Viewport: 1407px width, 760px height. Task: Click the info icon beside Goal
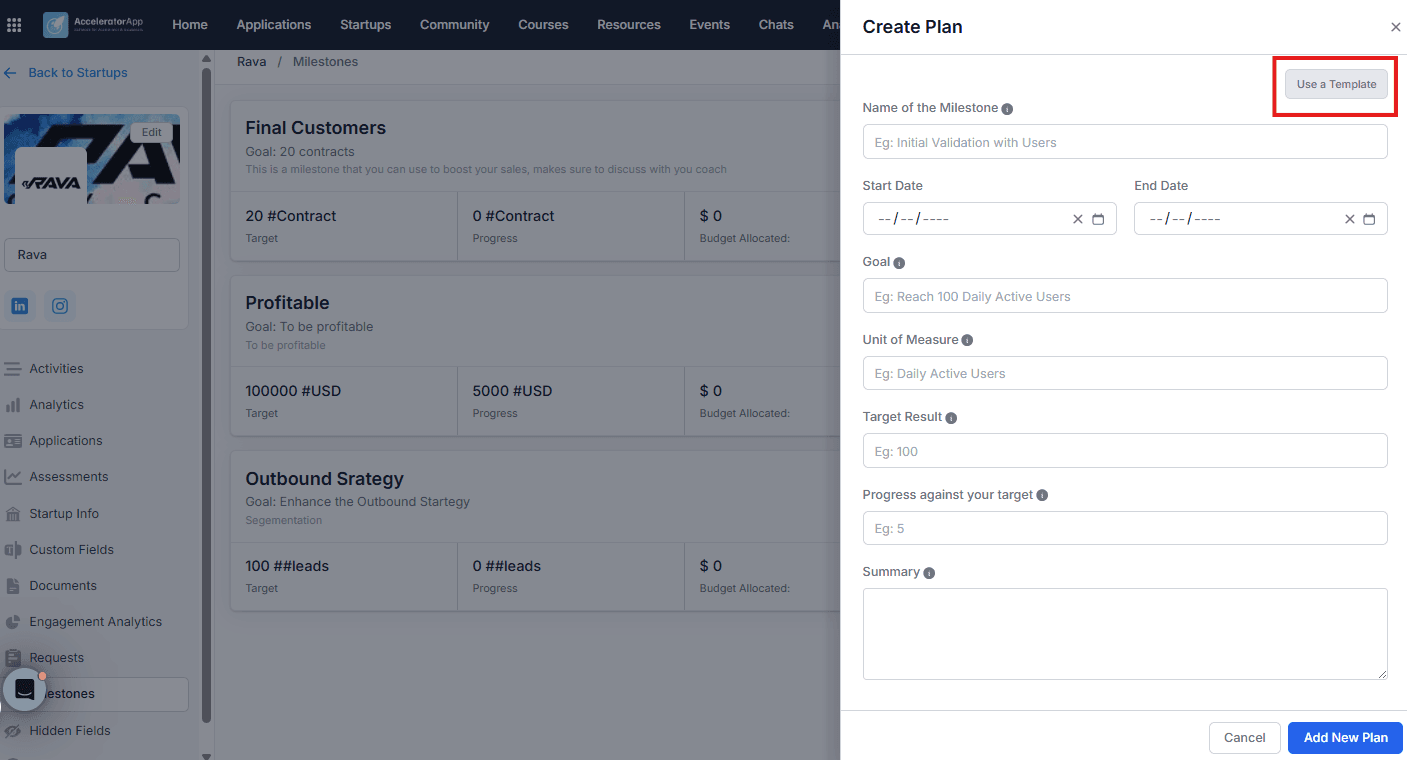tap(899, 263)
